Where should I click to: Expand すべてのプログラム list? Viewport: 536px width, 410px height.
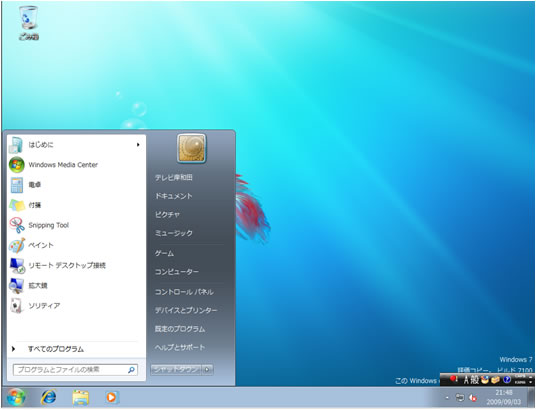pyautogui.click(x=56, y=349)
